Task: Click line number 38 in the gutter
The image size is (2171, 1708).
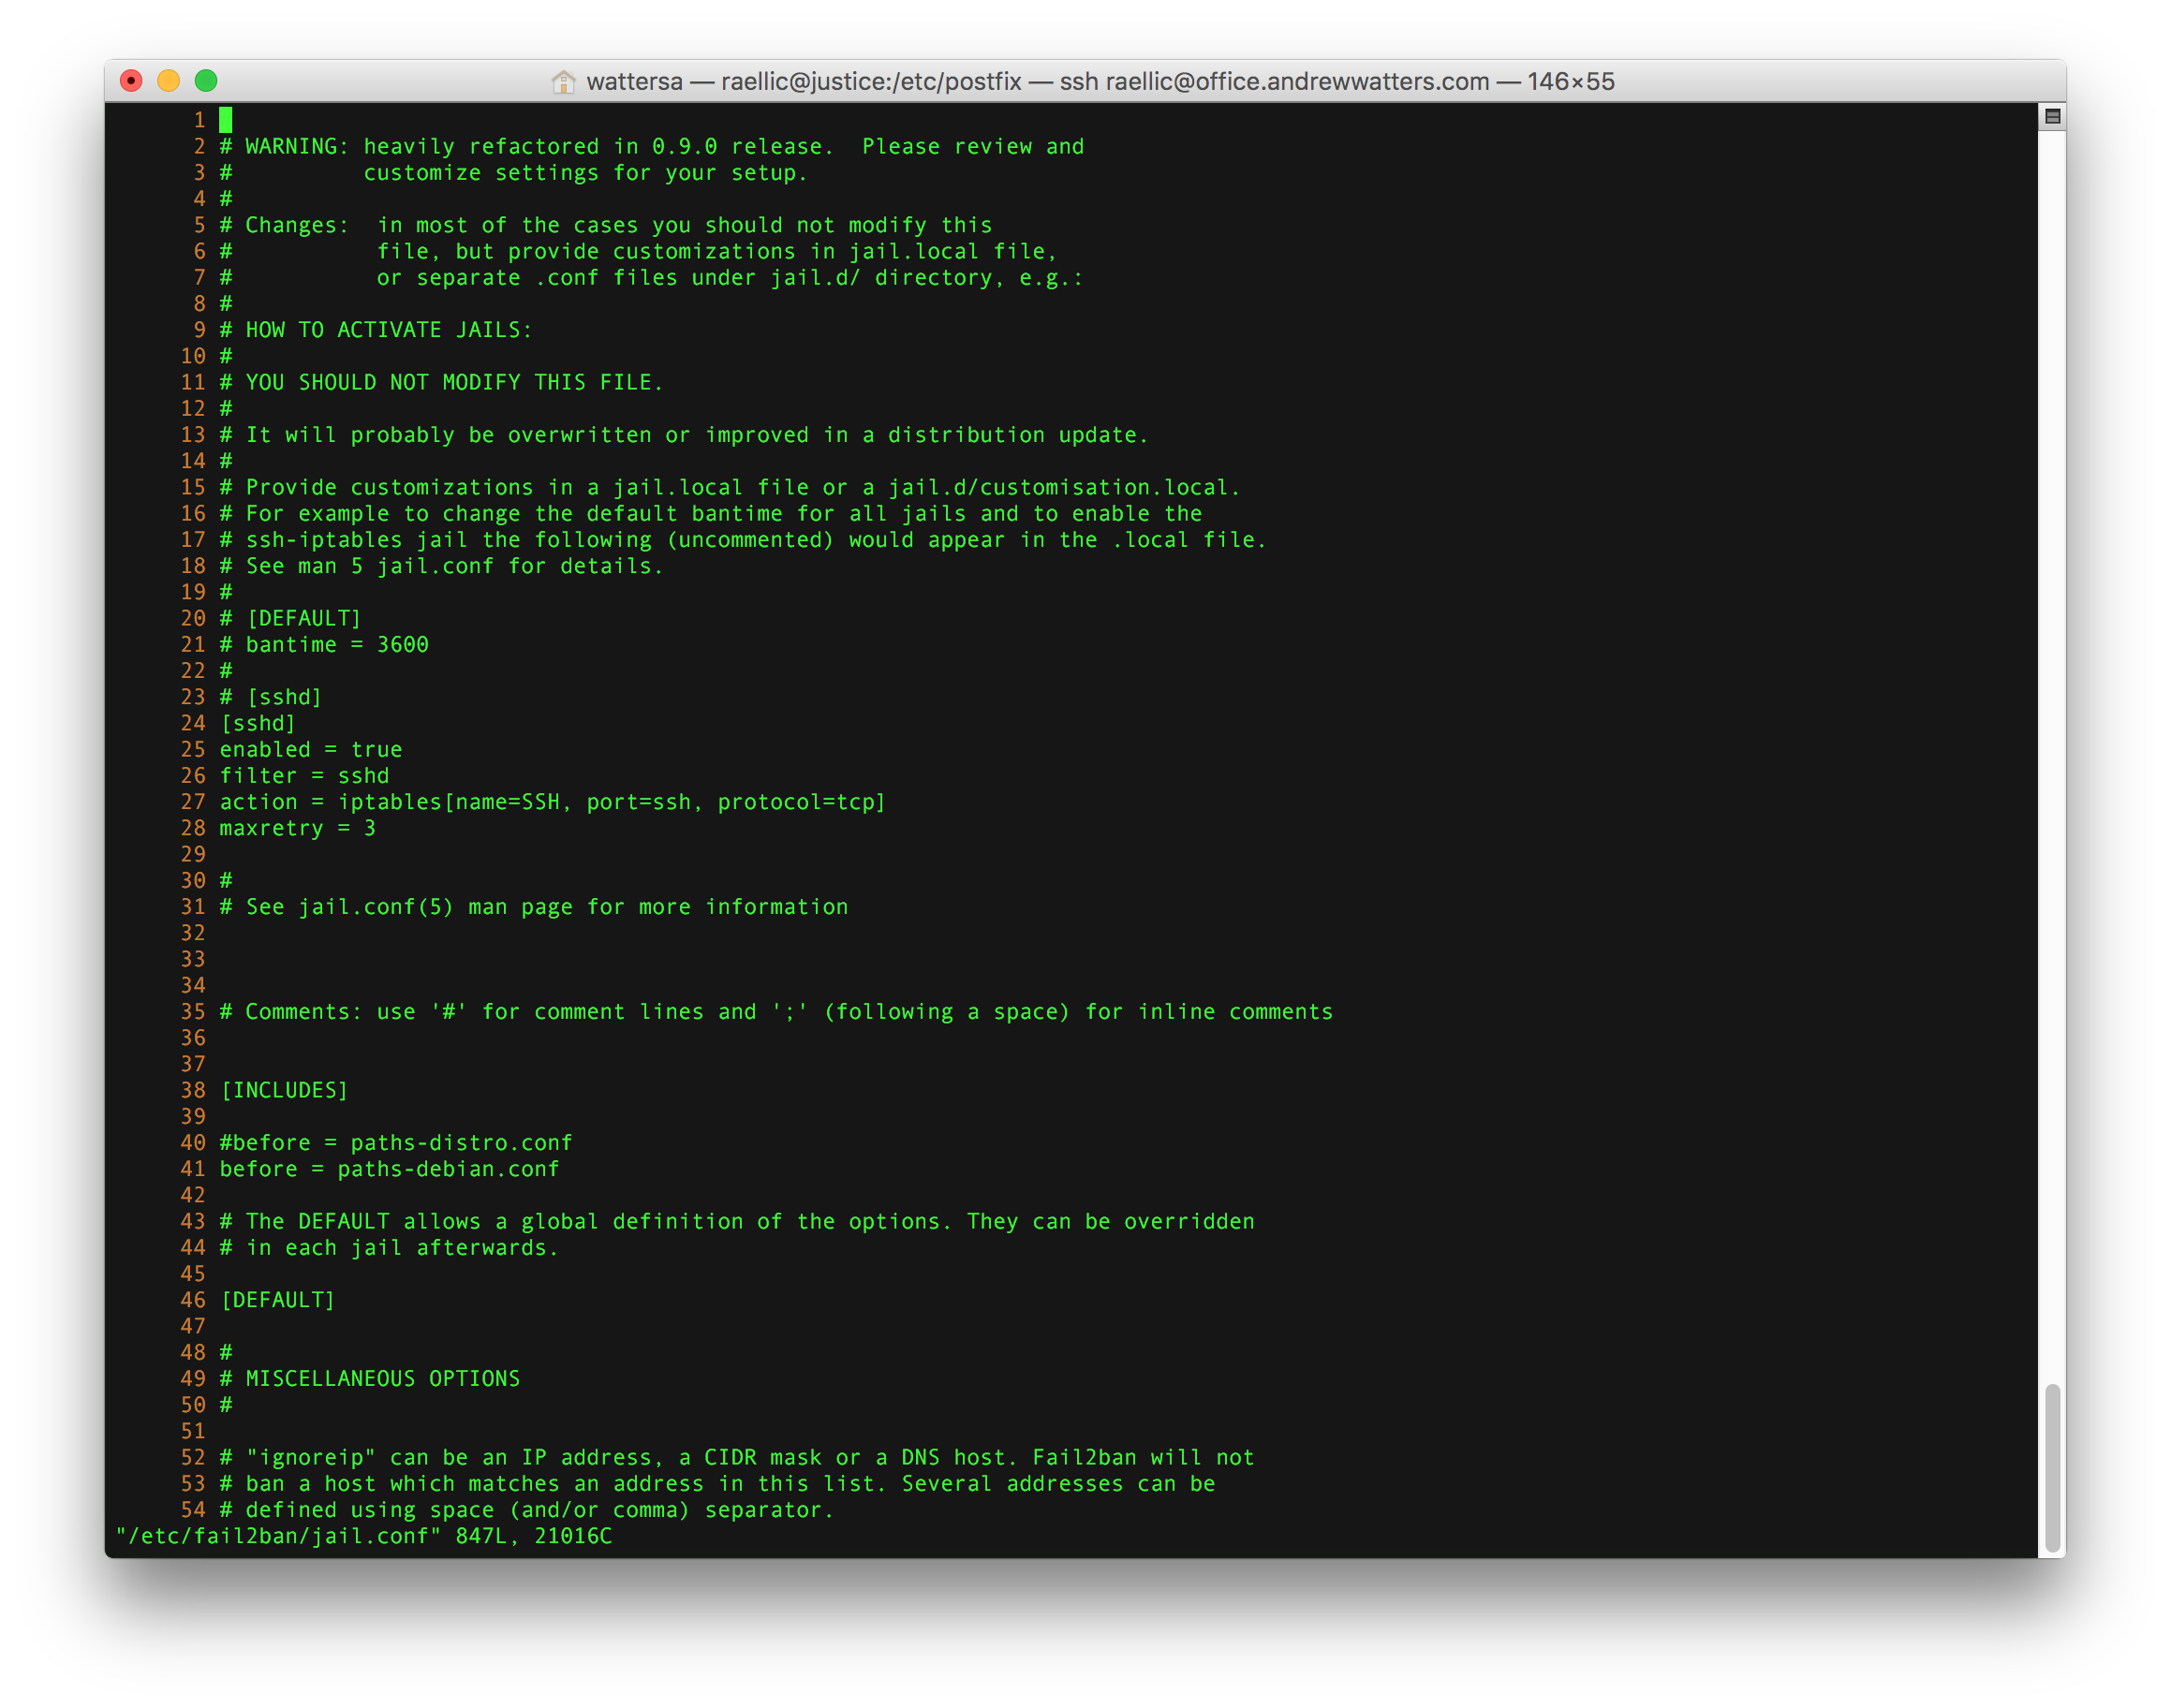Action: 193,1091
